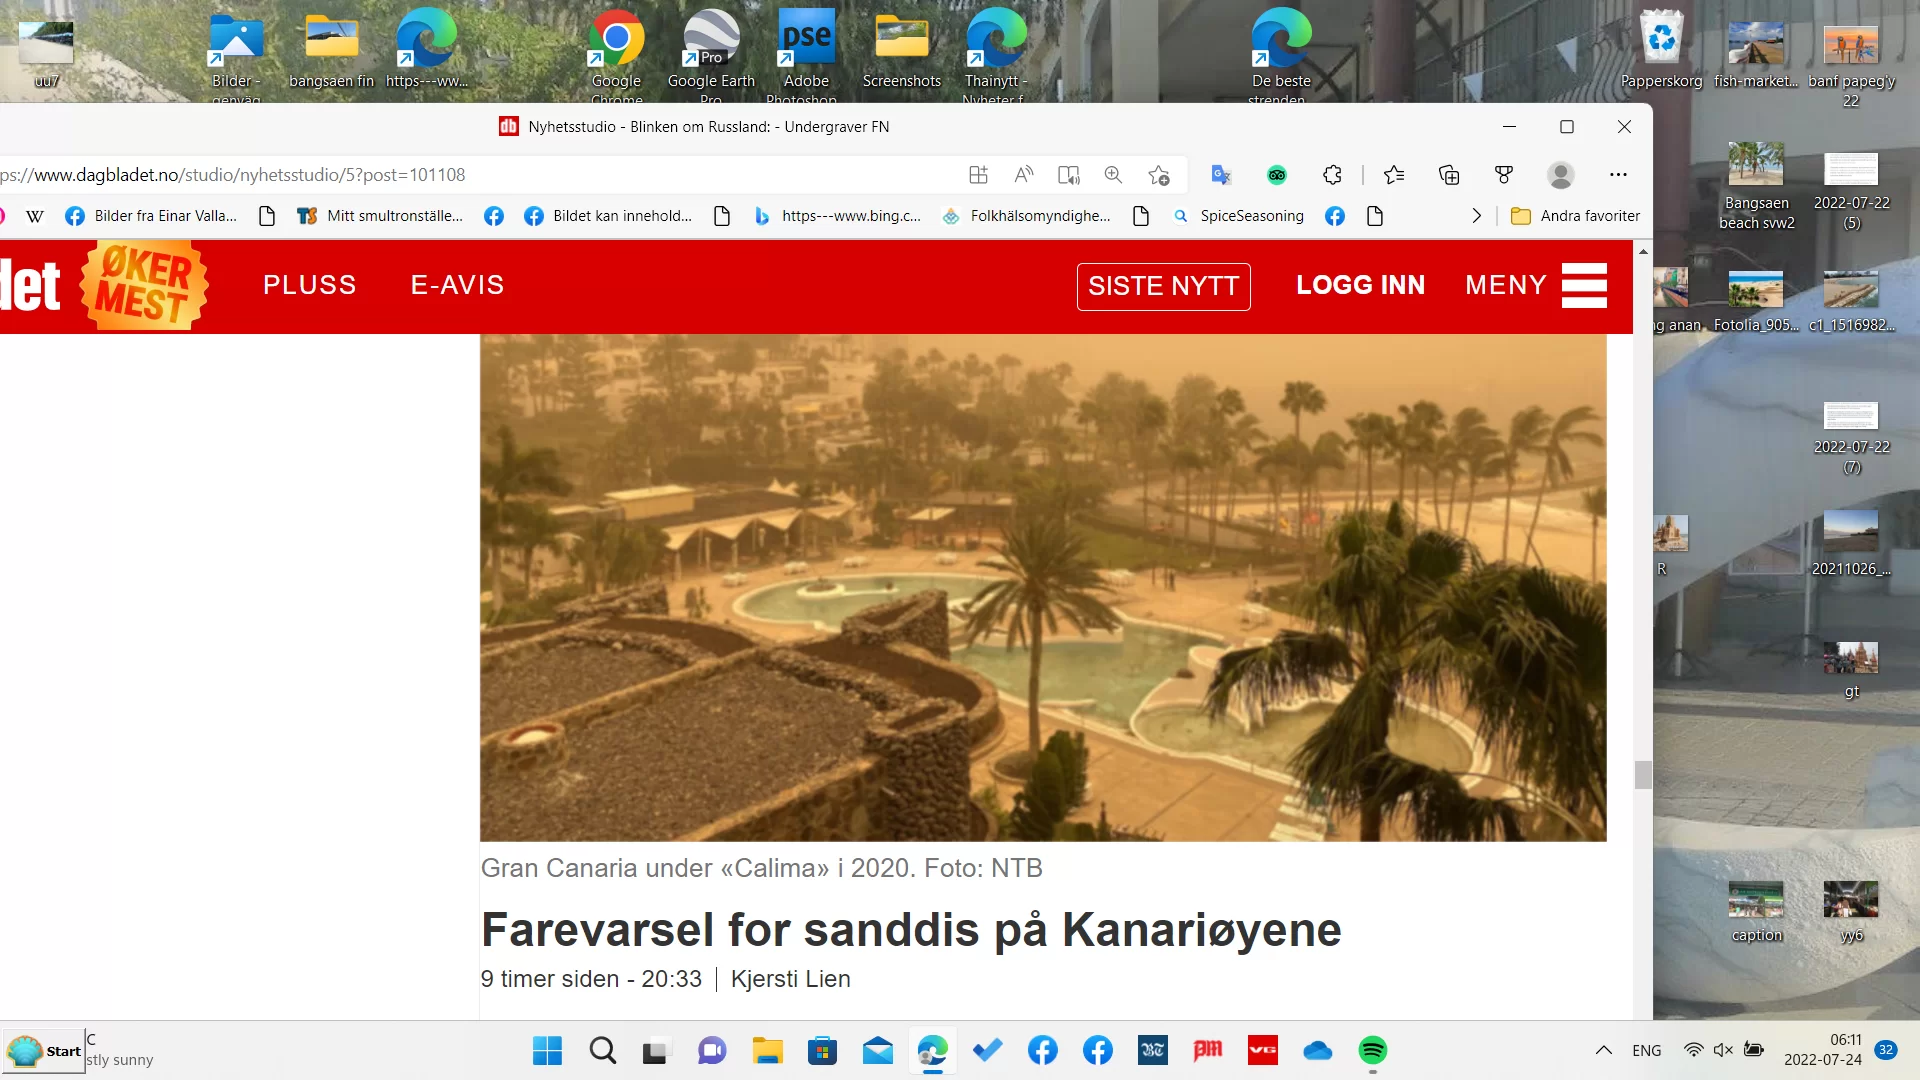Open the Collections icon in toolbar
1920x1080 pixels.
tap(1449, 175)
